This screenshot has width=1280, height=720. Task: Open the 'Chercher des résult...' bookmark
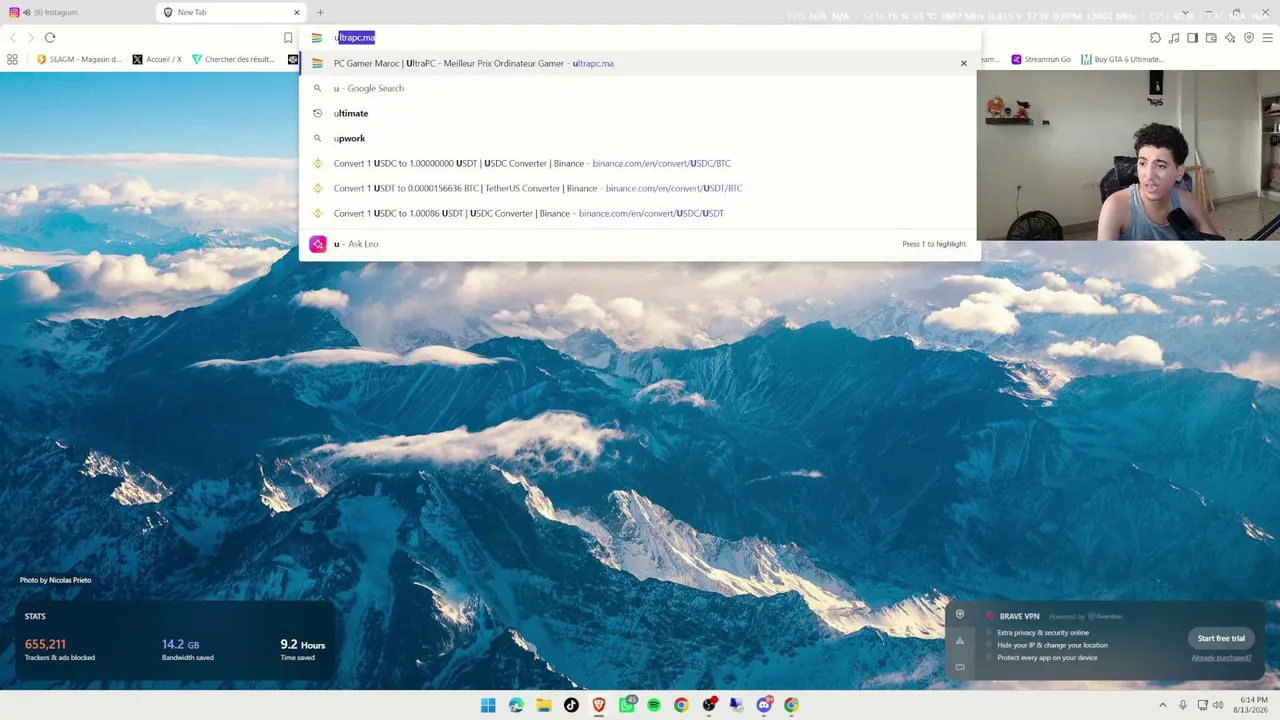click(x=233, y=59)
